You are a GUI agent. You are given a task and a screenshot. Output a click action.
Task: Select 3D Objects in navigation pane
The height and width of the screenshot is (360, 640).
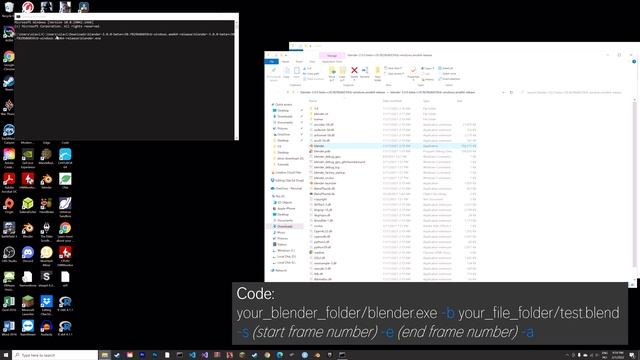[282, 202]
